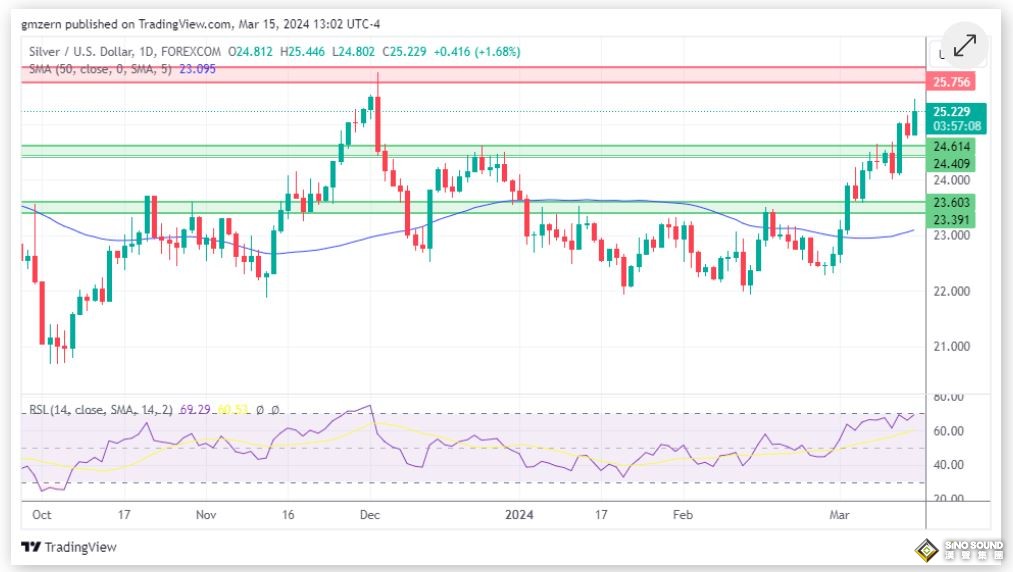The image size is (1013, 572).
Task: Click the Oct date label on time axis
Action: [x=41, y=515]
